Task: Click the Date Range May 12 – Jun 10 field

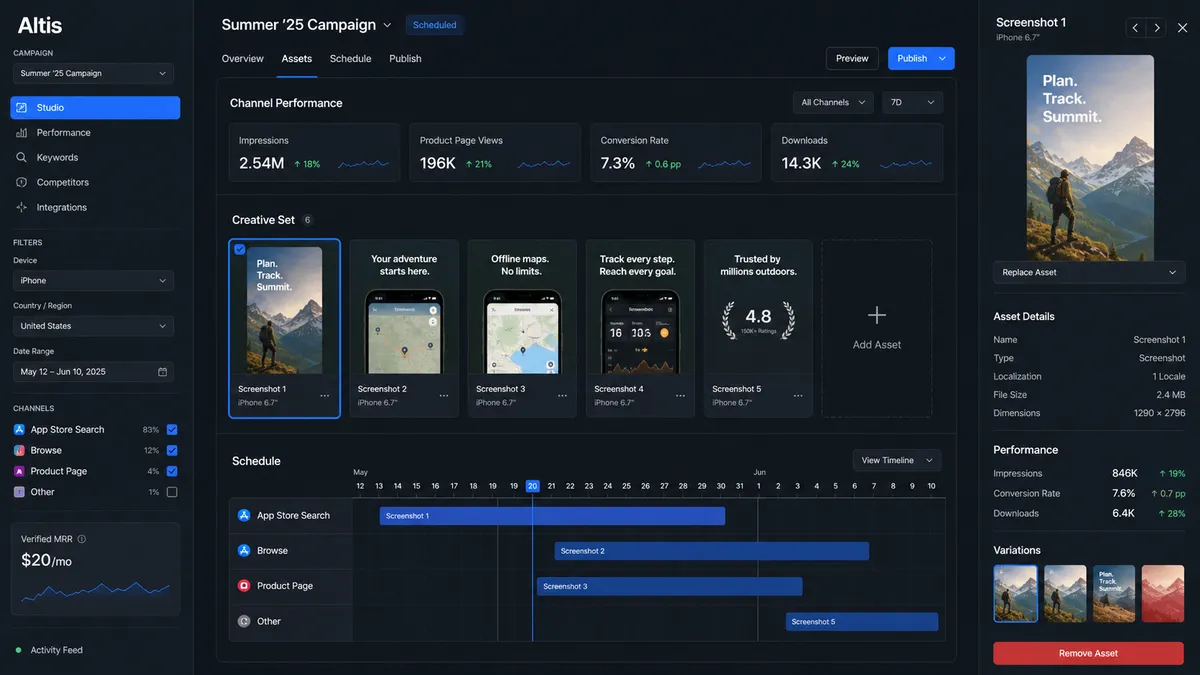Action: point(93,372)
